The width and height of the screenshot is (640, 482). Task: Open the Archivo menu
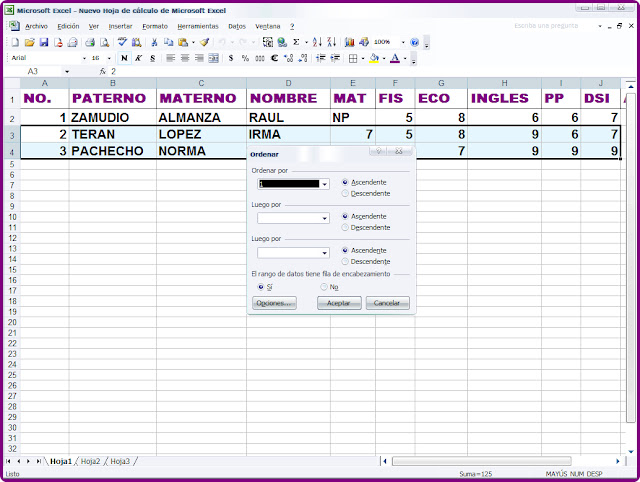[x=36, y=26]
